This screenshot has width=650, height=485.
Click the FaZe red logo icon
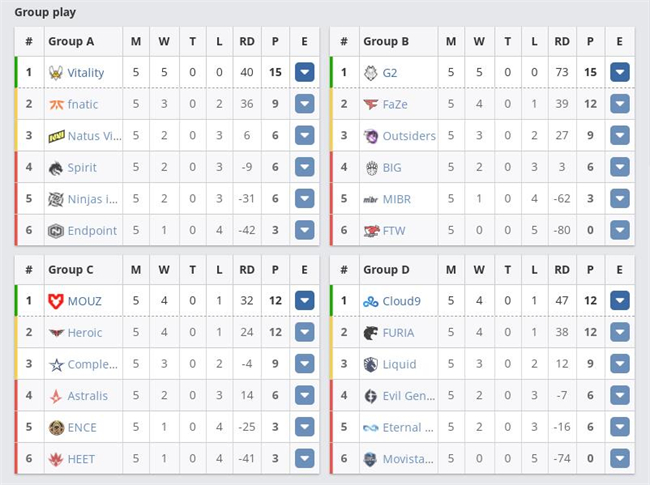[371, 104]
